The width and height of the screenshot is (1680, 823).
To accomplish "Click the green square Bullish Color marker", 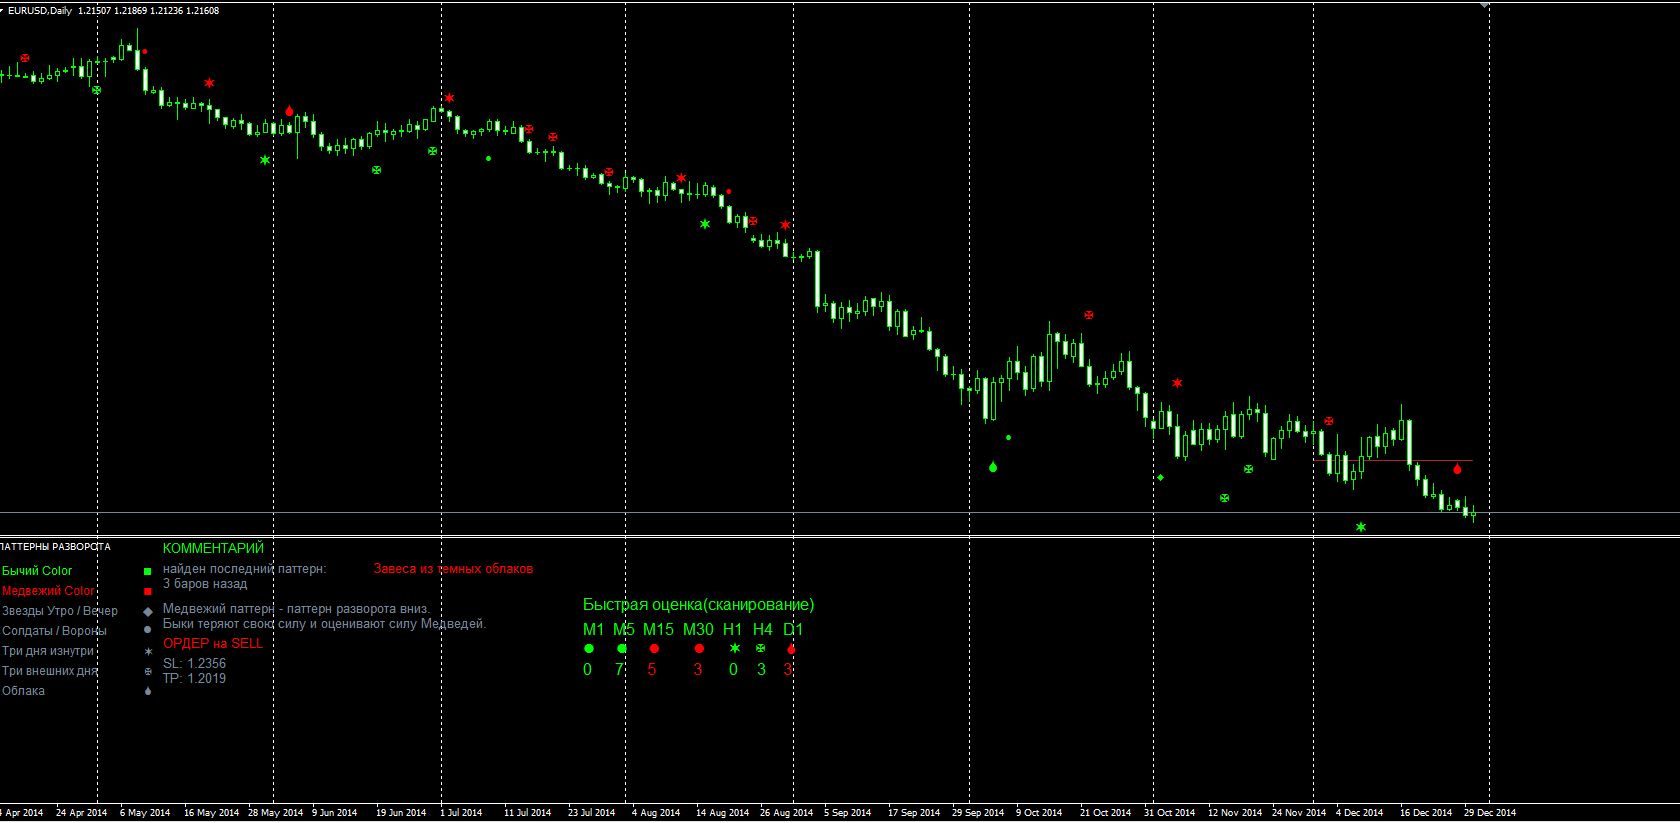I will point(147,572).
